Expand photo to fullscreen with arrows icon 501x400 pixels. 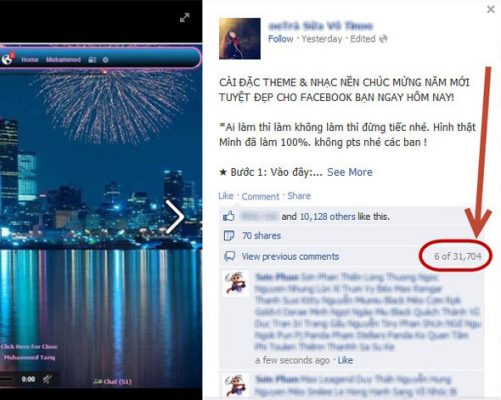(x=184, y=18)
